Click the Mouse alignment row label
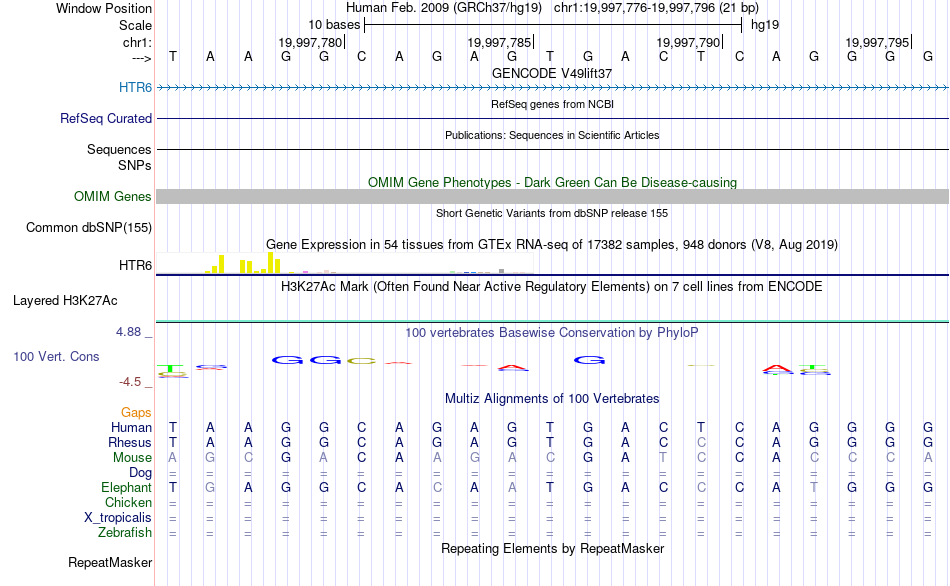Image resolution: width=950 pixels, height=586 pixels. point(132,458)
